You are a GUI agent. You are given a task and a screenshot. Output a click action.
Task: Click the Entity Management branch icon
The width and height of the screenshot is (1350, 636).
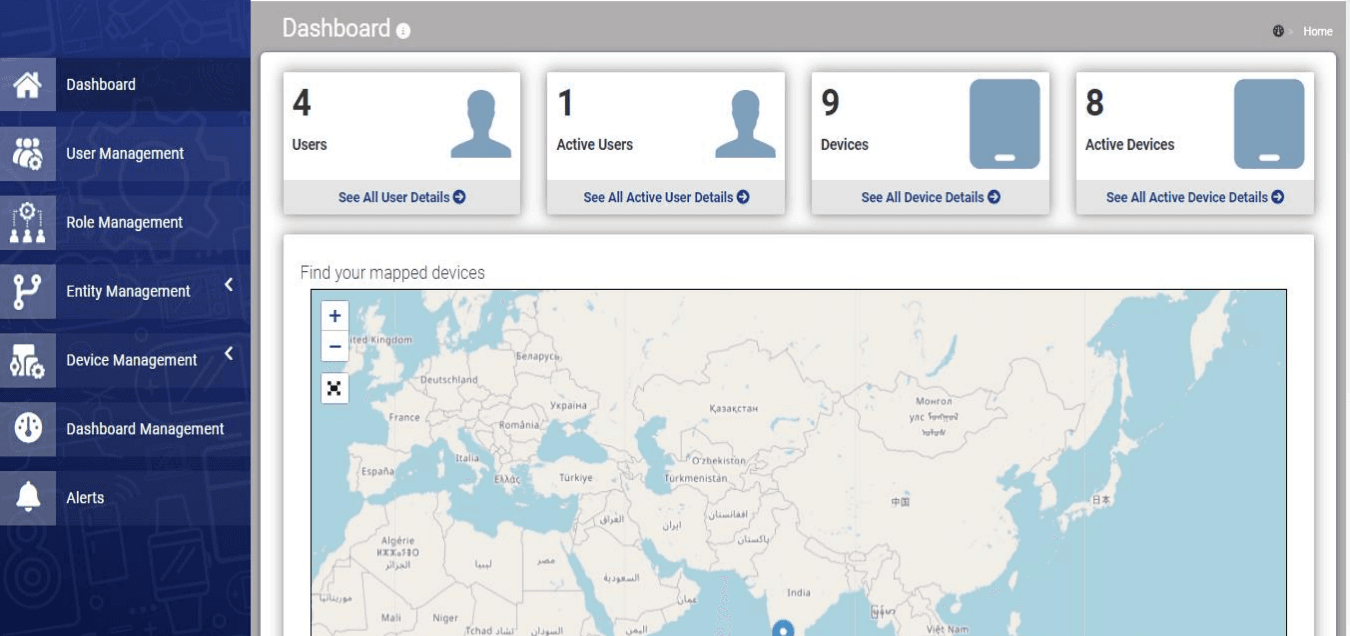click(27, 292)
